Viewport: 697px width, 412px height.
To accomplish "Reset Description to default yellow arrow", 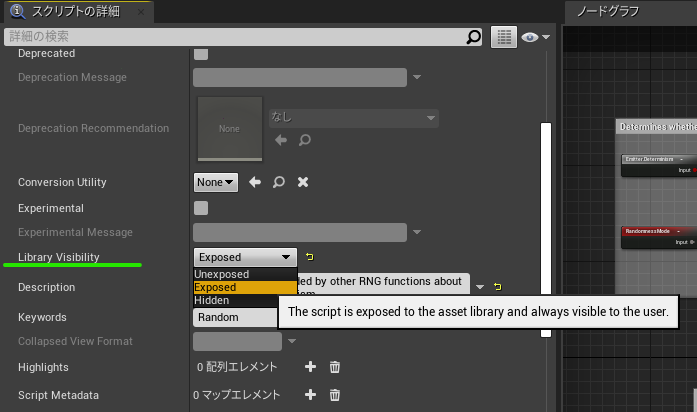I will (498, 287).
